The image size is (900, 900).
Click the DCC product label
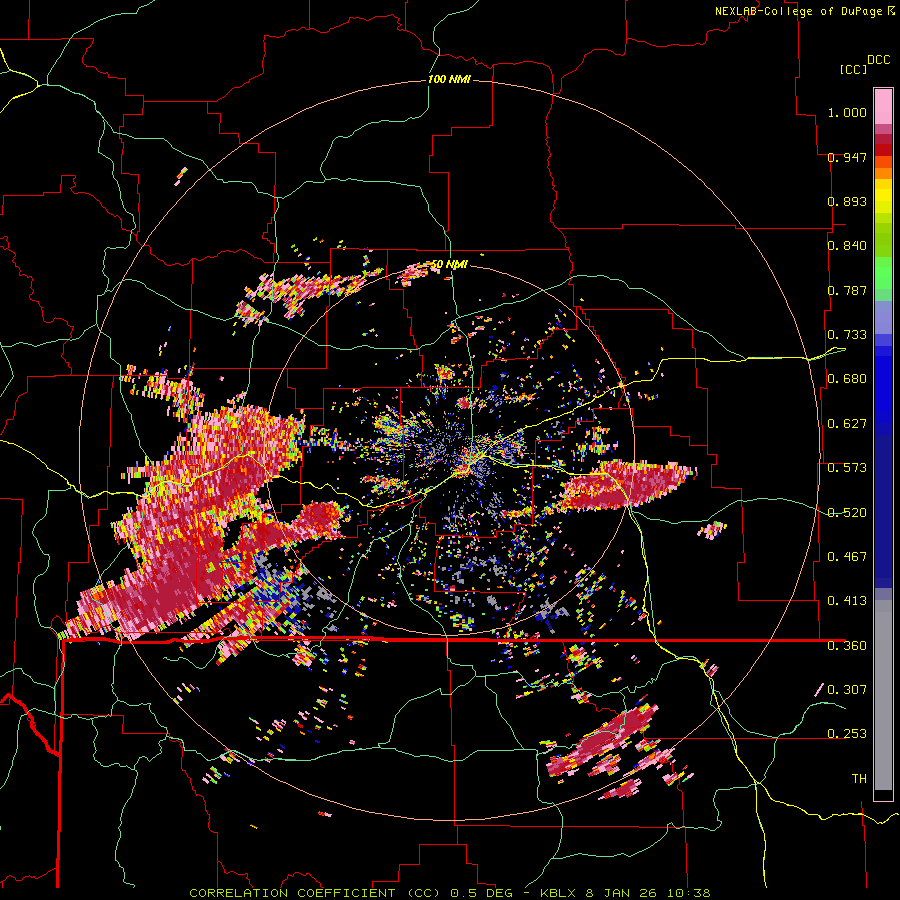[878, 60]
